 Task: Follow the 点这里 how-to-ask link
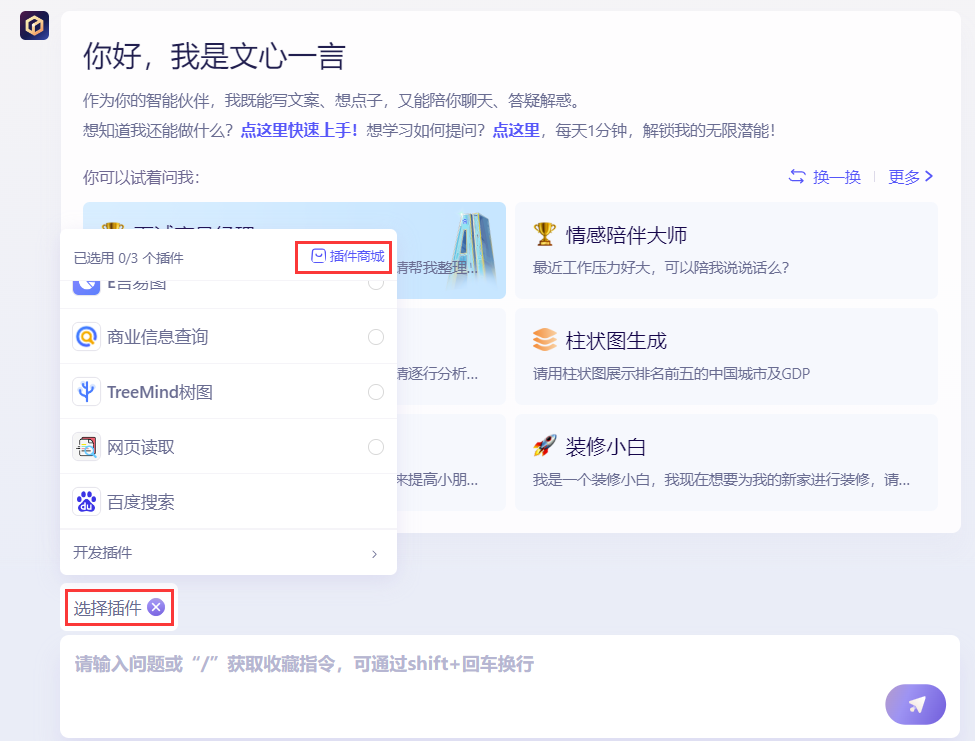[x=516, y=131]
